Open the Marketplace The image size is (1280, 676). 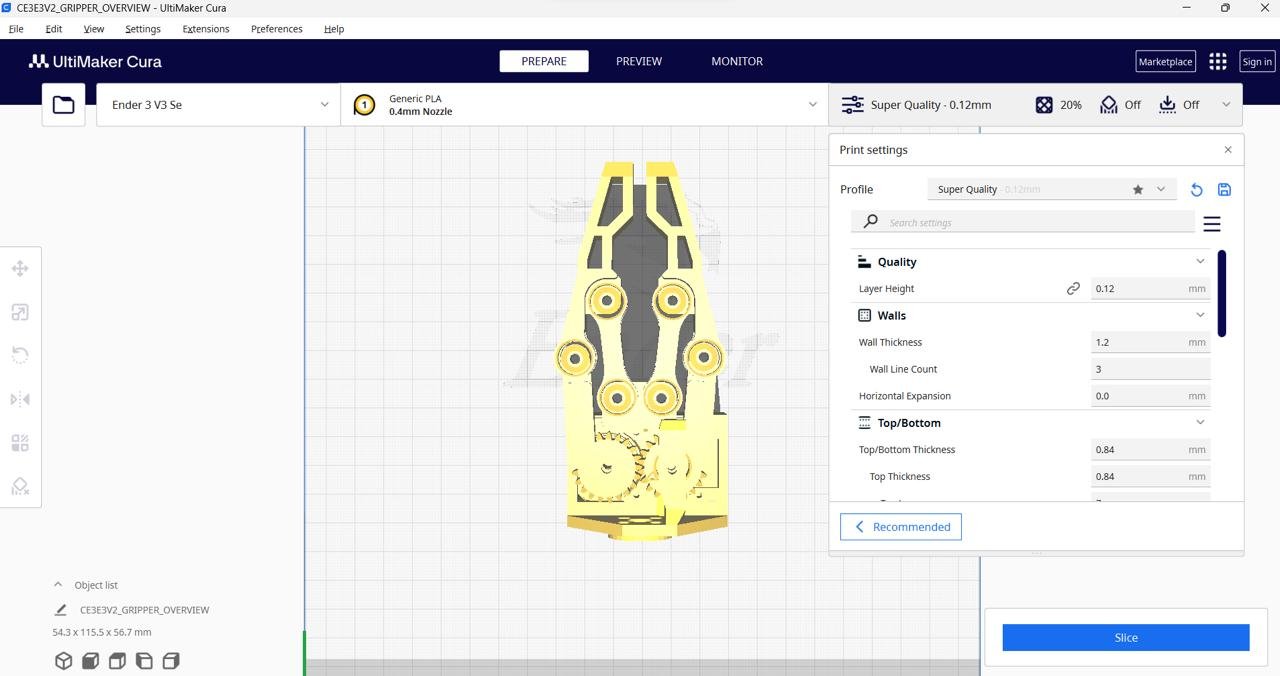[1165, 61]
